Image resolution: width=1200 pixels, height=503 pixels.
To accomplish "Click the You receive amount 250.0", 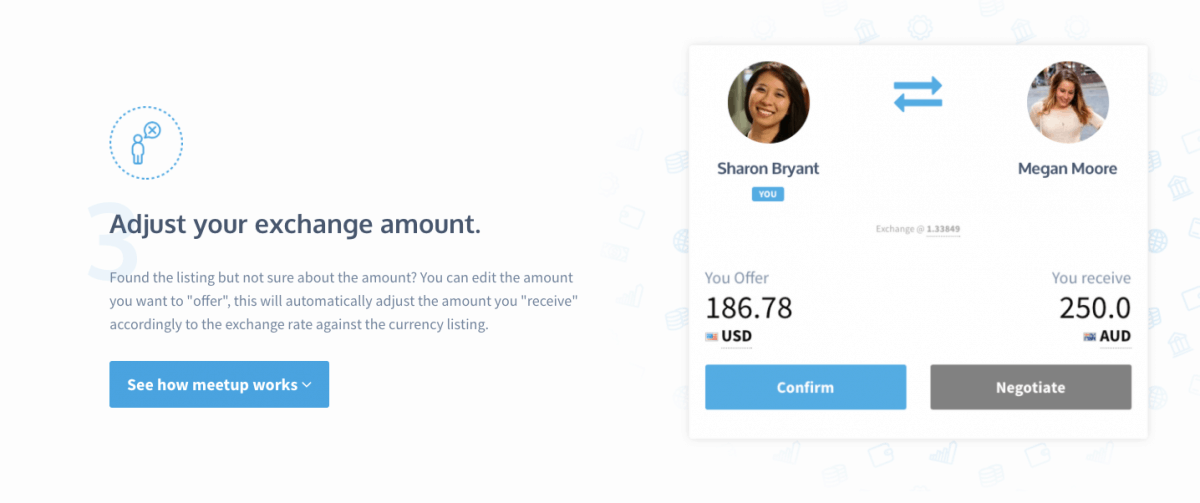I will point(1094,308).
